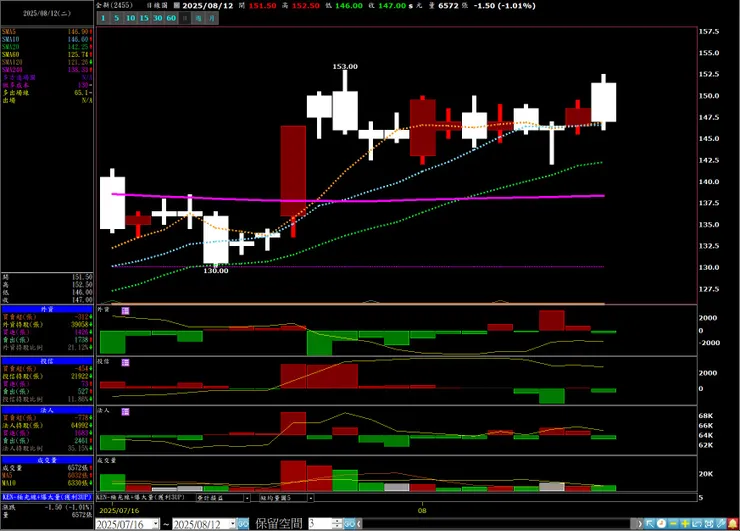Click the 保留空間 value field showing 3
This screenshot has width=740, height=531.
320,524
